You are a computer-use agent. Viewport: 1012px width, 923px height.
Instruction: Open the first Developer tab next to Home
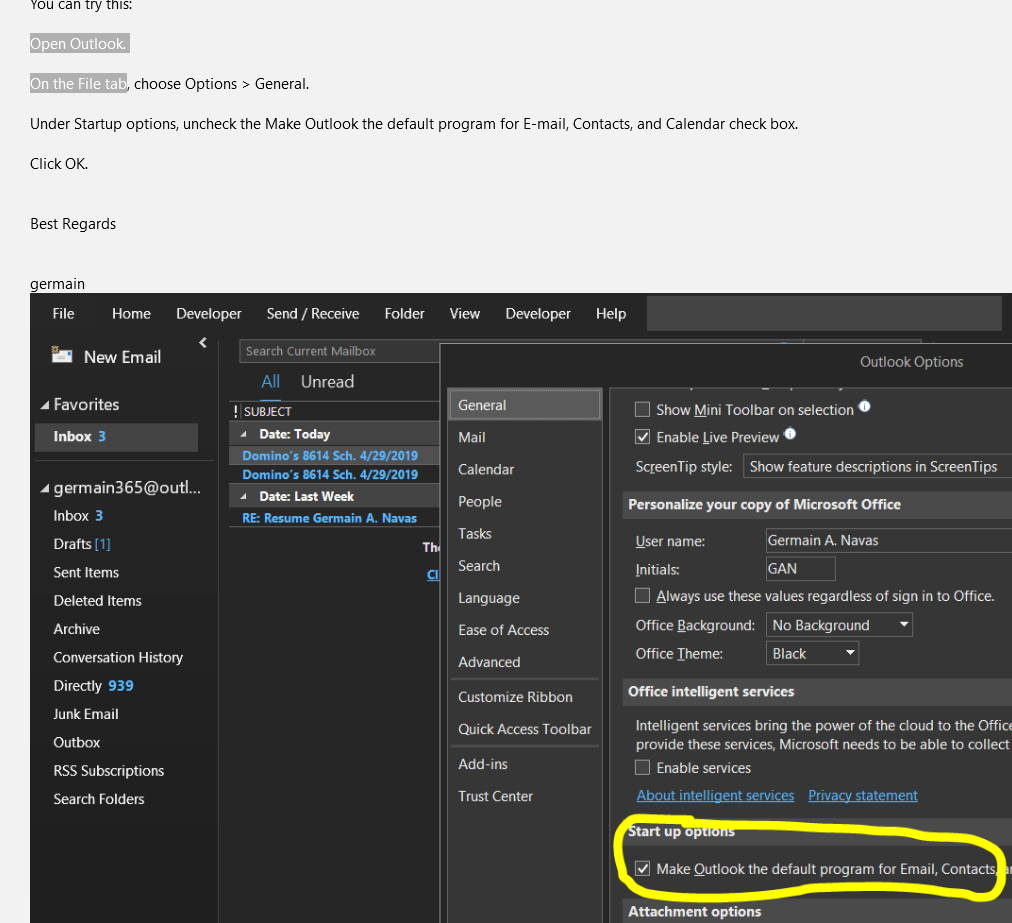click(x=208, y=314)
